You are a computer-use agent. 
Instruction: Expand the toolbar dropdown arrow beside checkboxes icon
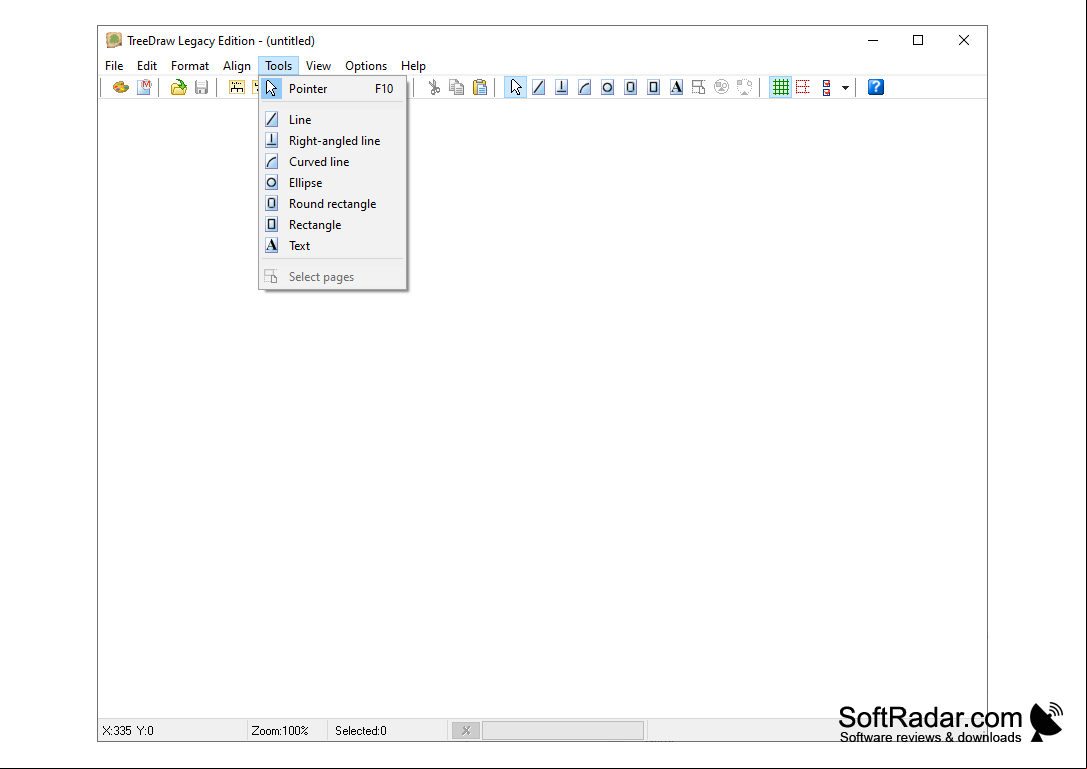845,88
